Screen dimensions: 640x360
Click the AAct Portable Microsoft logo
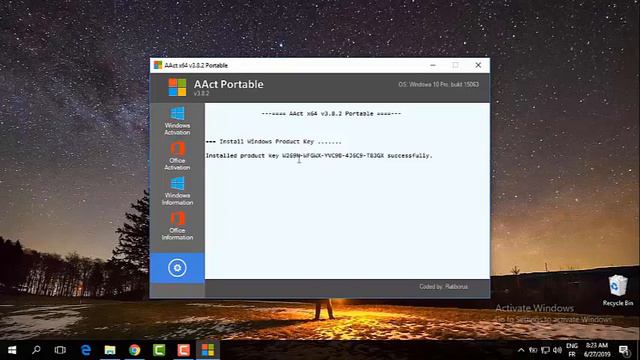[x=178, y=87]
